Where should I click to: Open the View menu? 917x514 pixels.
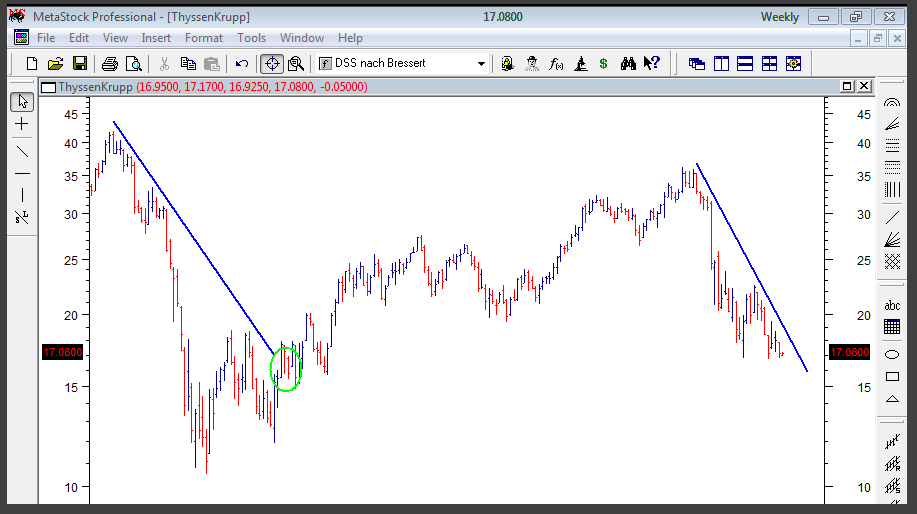115,38
